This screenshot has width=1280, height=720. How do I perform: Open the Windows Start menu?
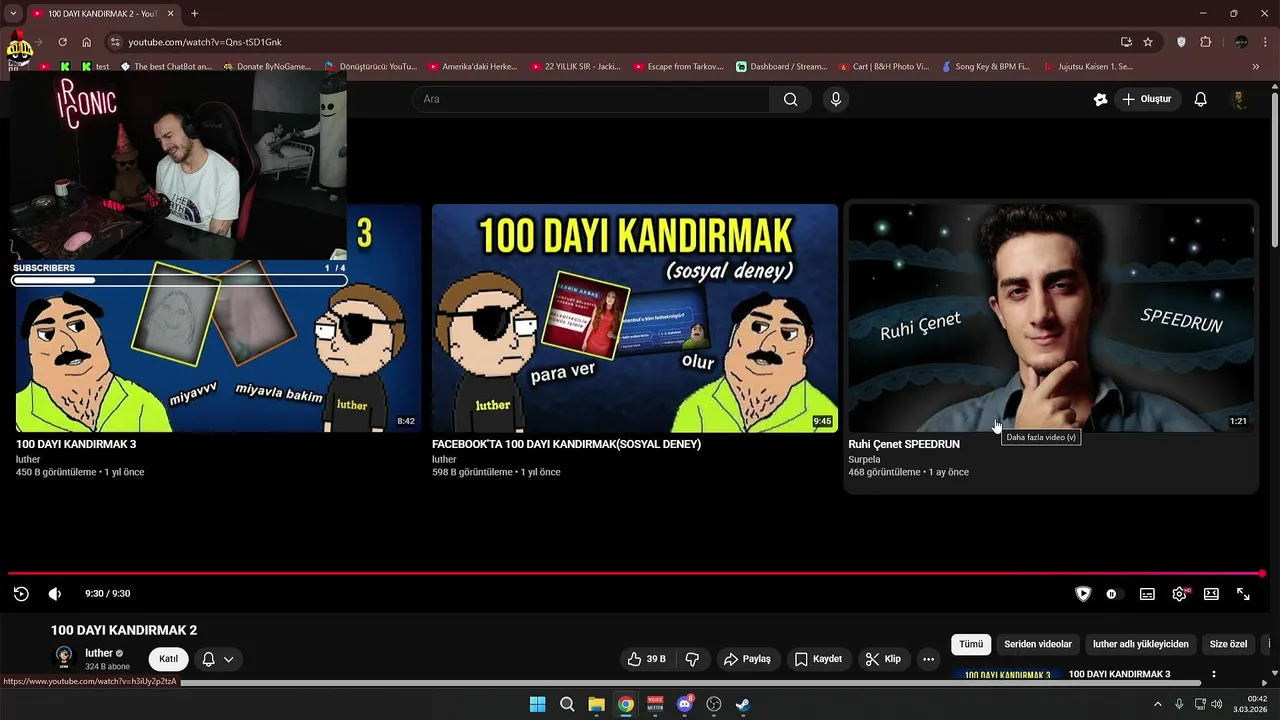click(537, 704)
